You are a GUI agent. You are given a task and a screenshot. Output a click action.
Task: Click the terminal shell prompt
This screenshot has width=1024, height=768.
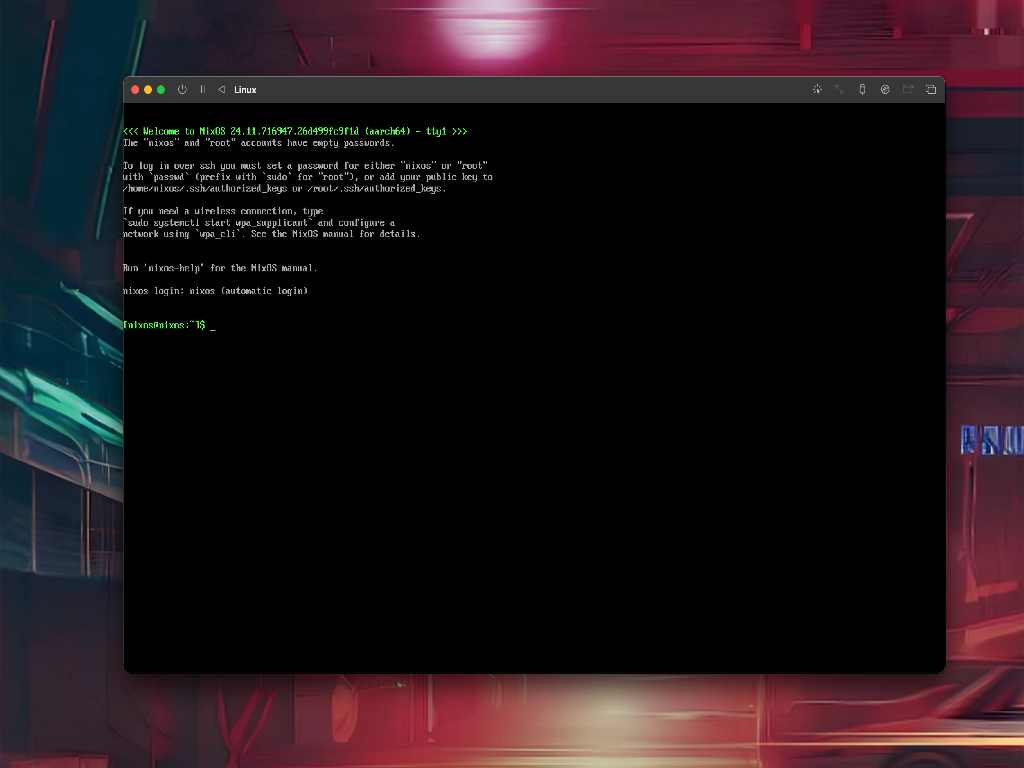point(167,324)
